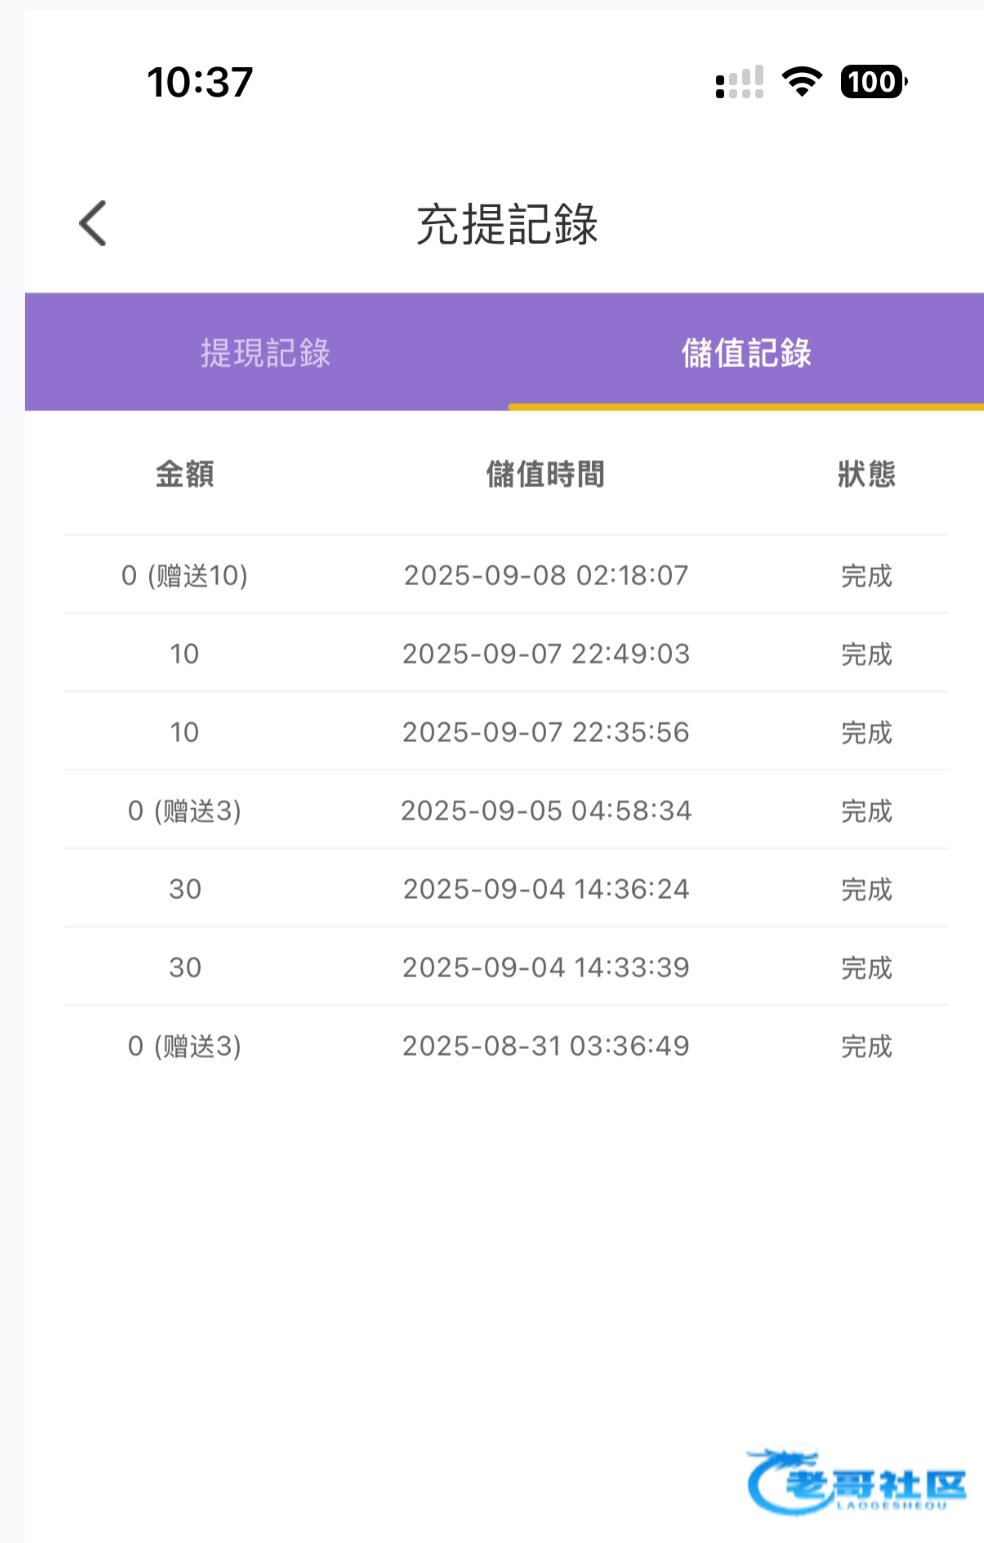Click the 儲值時間 column header
Viewport: 984px width, 1543px height.
coord(545,474)
